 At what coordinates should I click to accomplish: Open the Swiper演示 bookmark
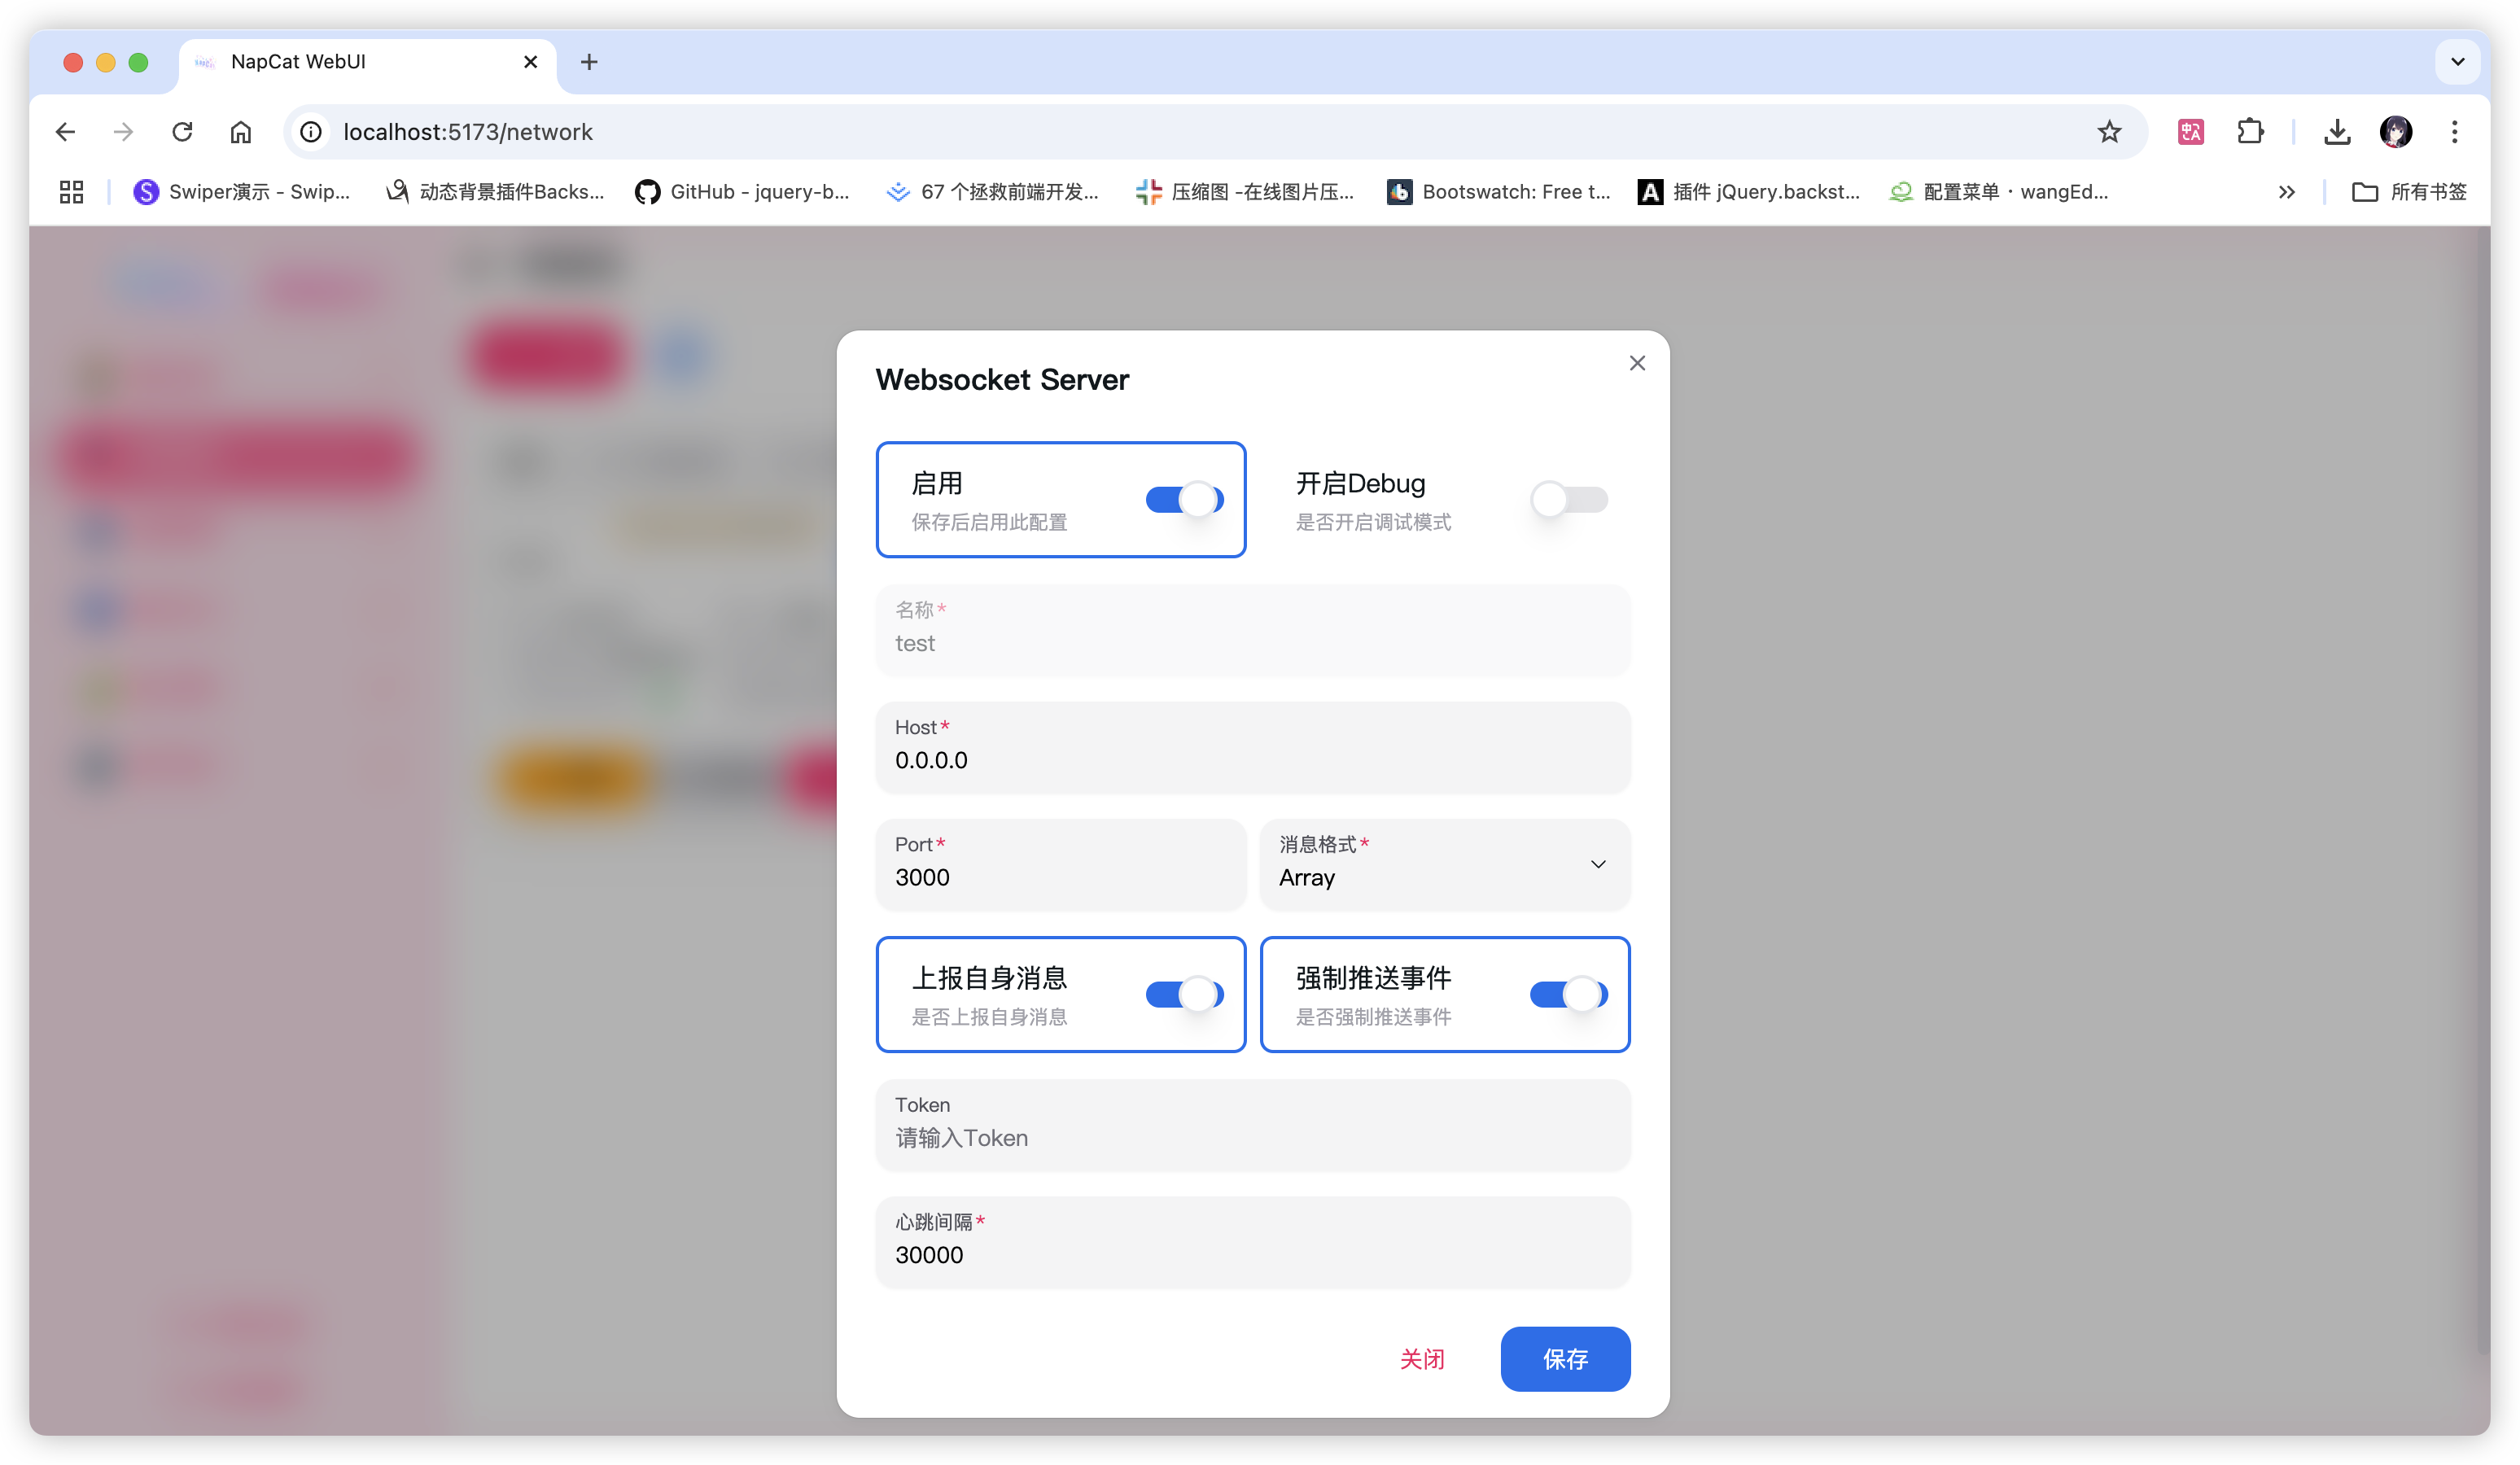(242, 192)
